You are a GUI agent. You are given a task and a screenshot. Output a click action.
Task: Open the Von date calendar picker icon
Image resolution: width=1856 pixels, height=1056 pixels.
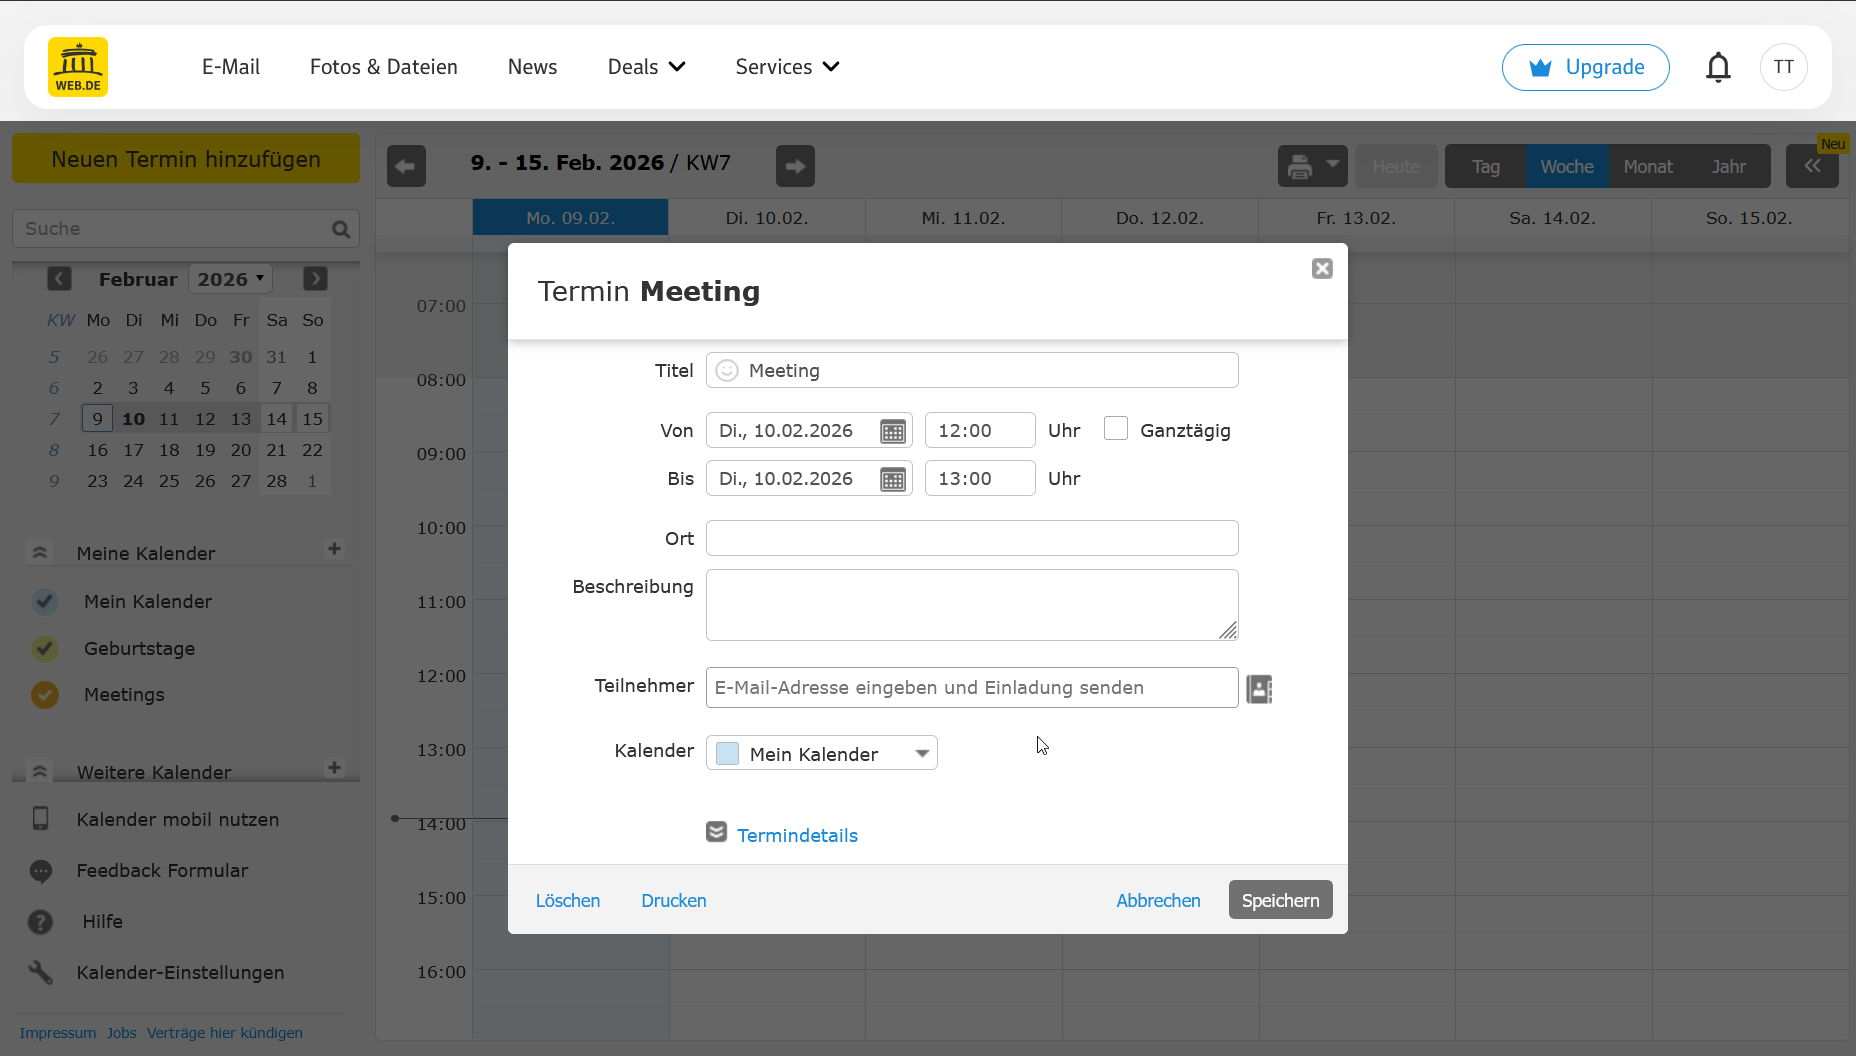(x=892, y=431)
